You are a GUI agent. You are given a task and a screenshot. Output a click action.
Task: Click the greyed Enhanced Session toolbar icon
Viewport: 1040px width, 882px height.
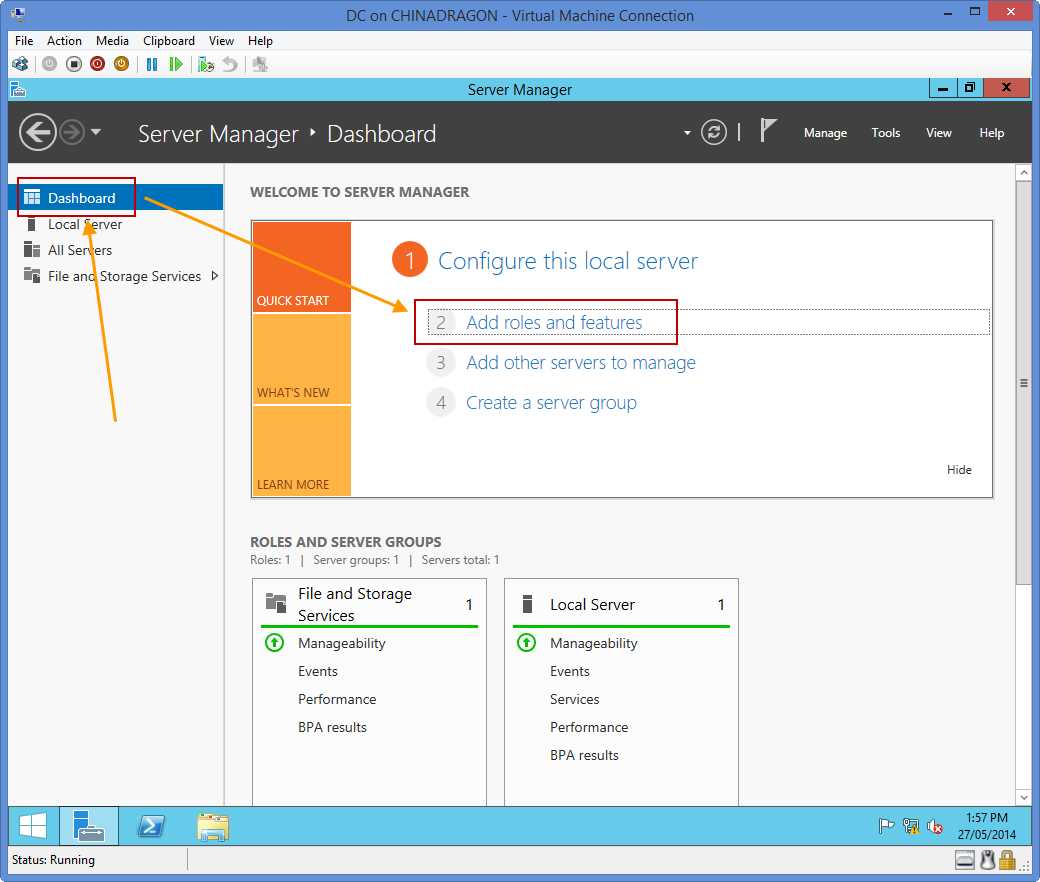tap(260, 64)
